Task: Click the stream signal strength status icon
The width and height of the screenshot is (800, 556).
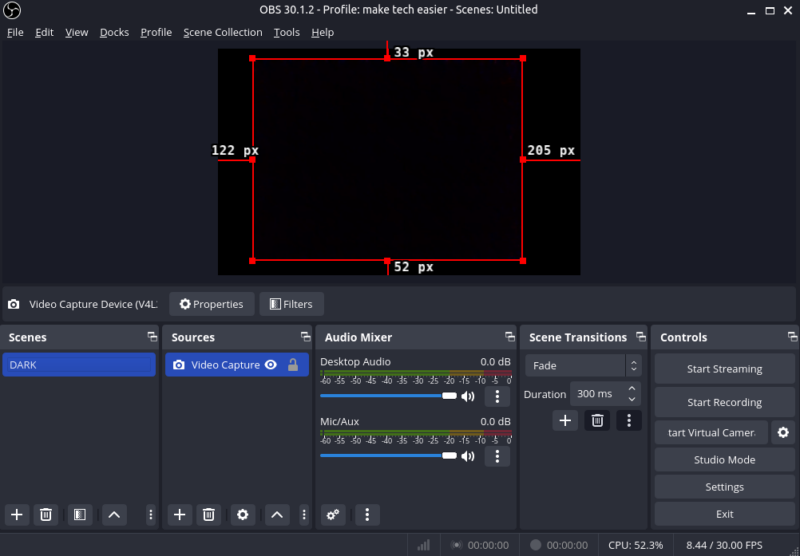Action: [423, 545]
